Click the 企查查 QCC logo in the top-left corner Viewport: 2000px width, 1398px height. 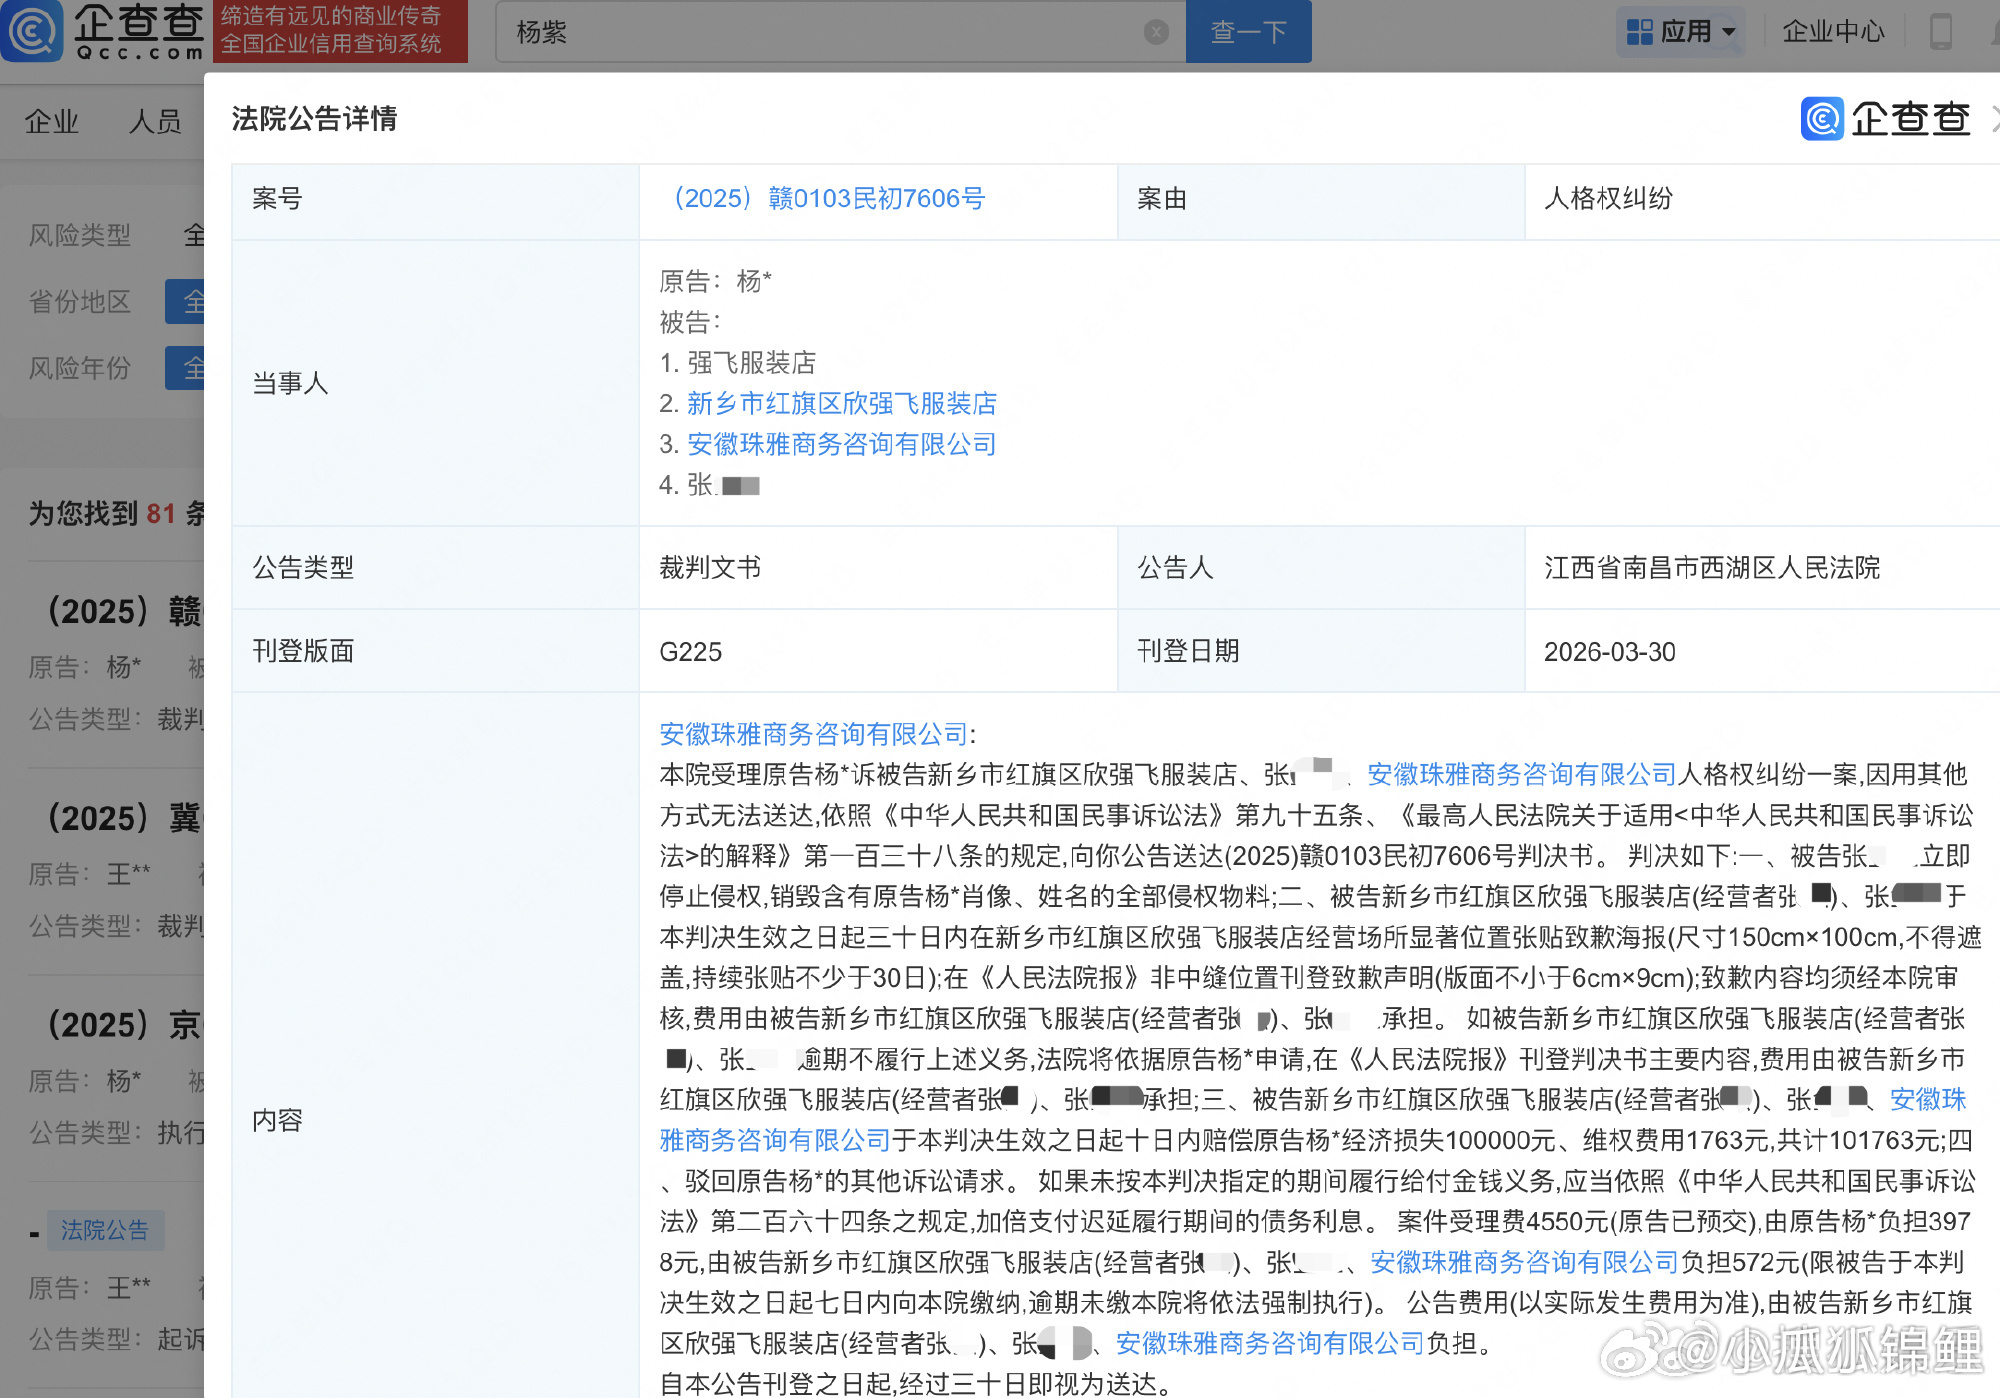click(105, 31)
